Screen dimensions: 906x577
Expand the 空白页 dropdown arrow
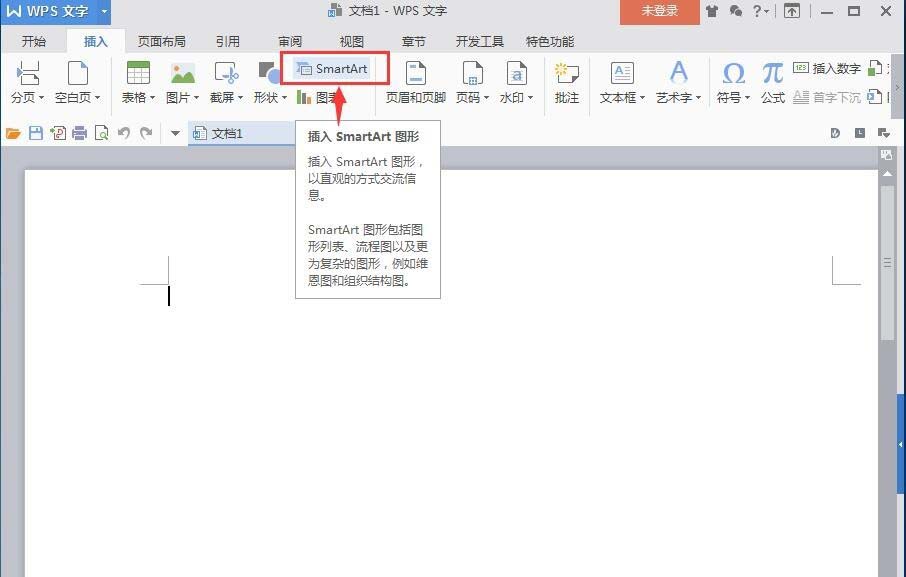tap(97, 98)
